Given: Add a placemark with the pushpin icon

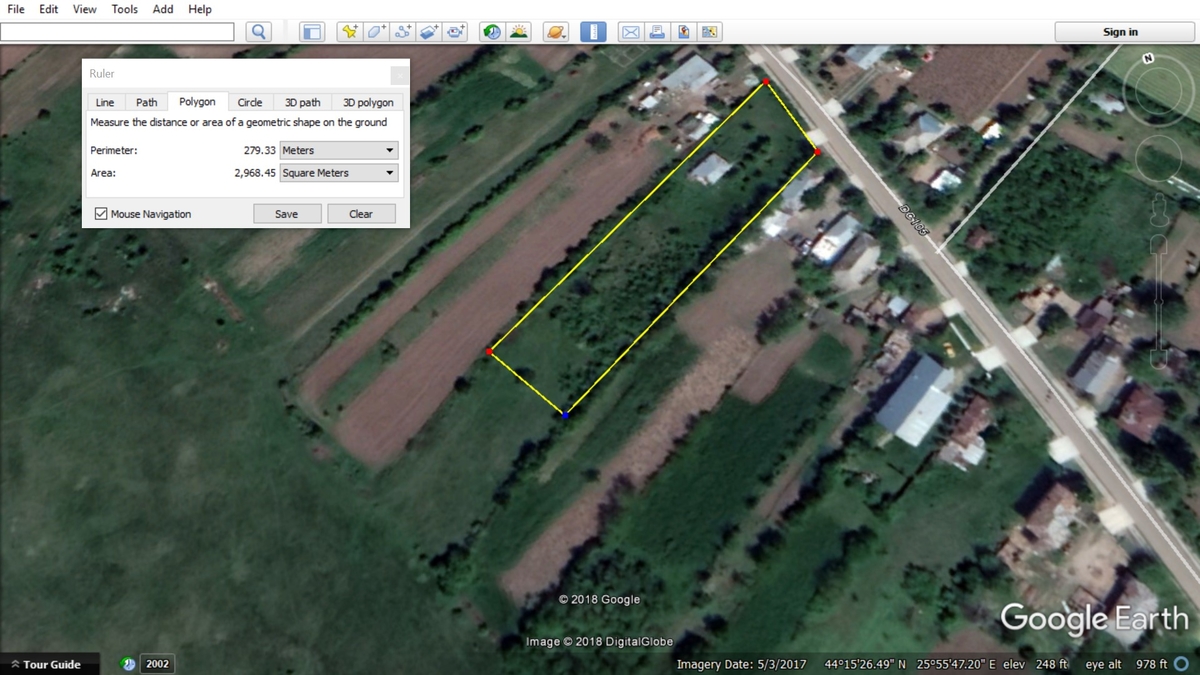Looking at the screenshot, I should (x=349, y=32).
